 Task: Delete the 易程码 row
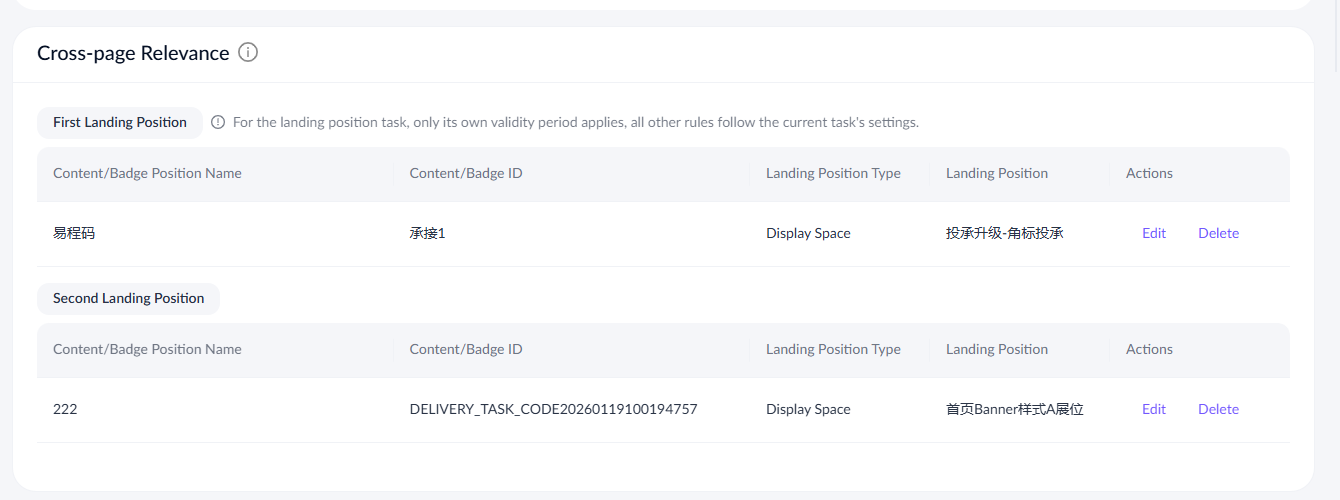[x=1218, y=233]
